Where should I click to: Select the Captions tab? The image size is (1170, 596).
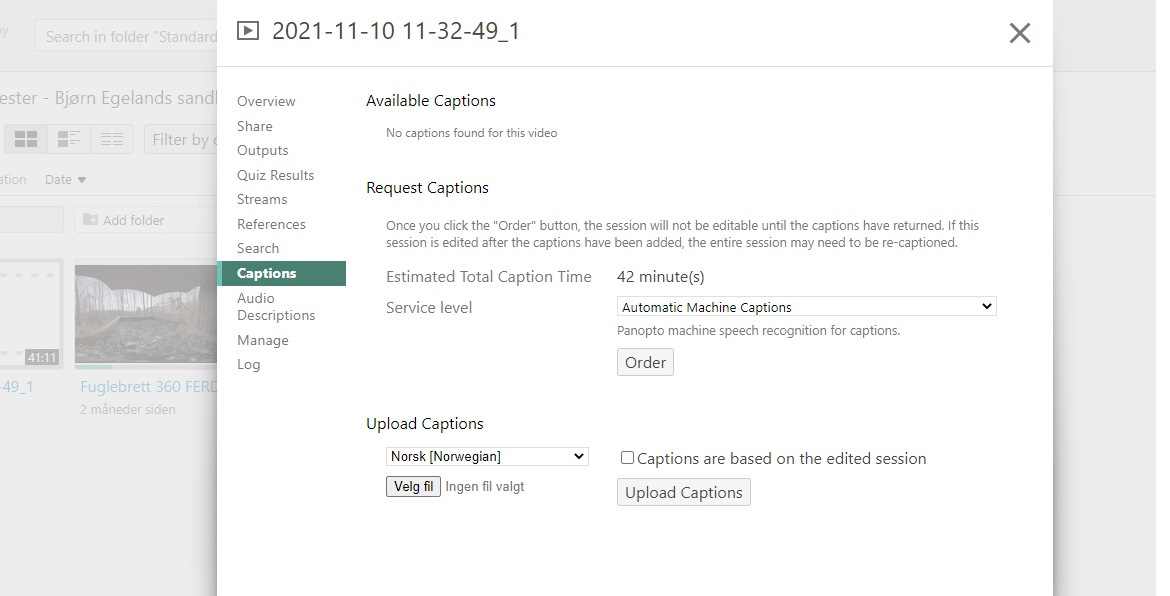click(282, 273)
